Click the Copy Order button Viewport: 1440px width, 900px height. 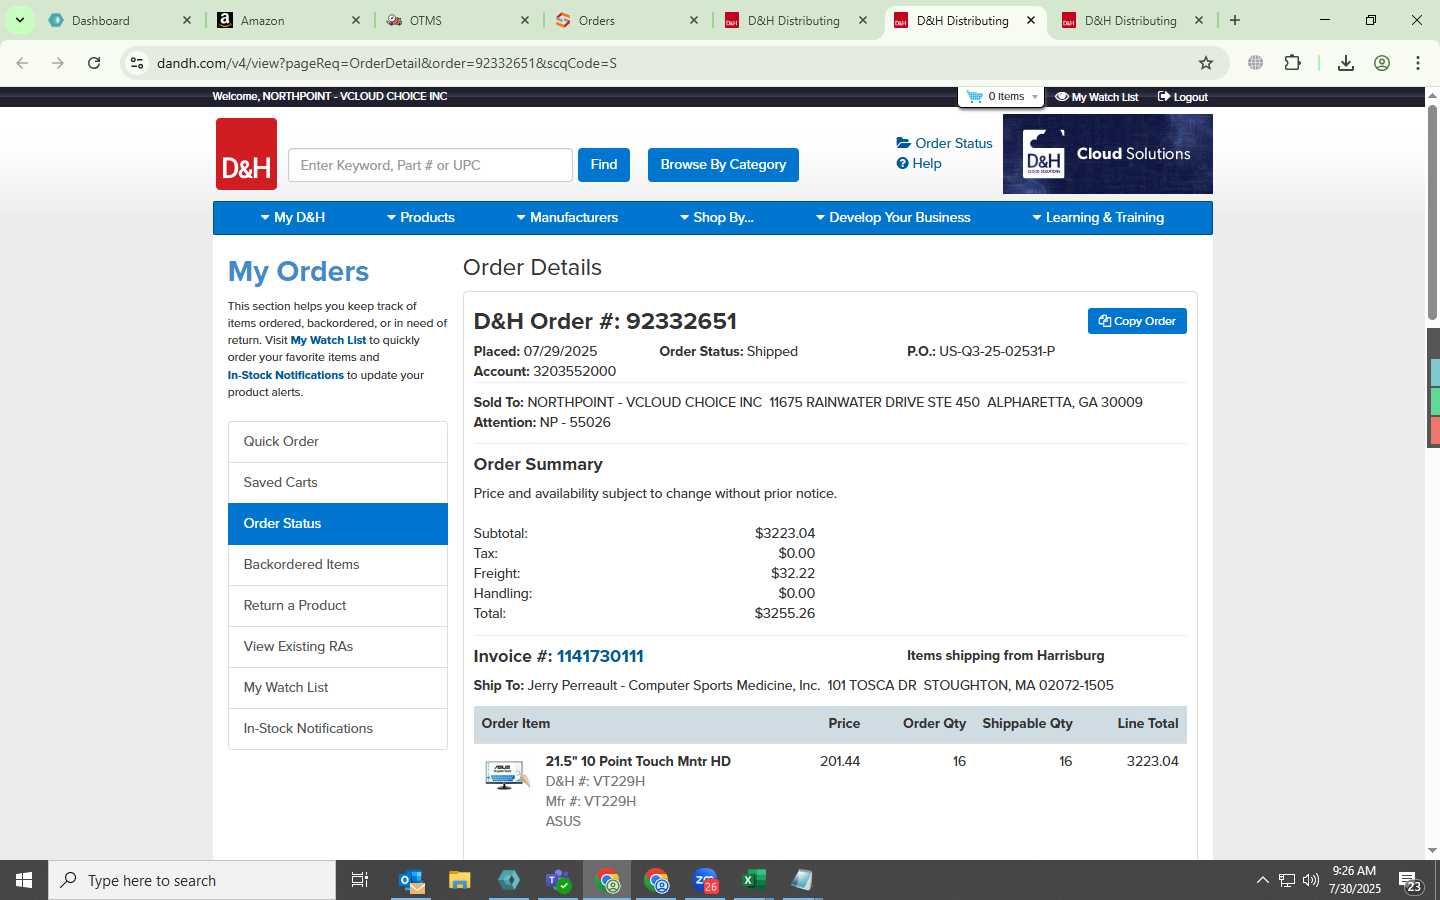tap(1137, 321)
